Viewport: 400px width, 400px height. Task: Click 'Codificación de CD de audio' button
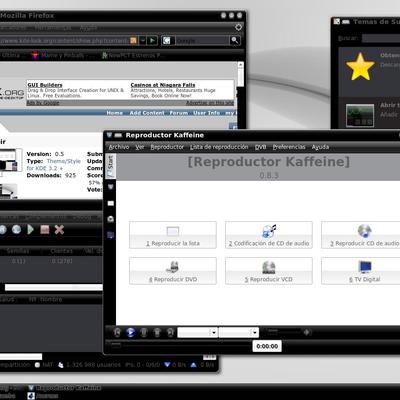coord(269,235)
